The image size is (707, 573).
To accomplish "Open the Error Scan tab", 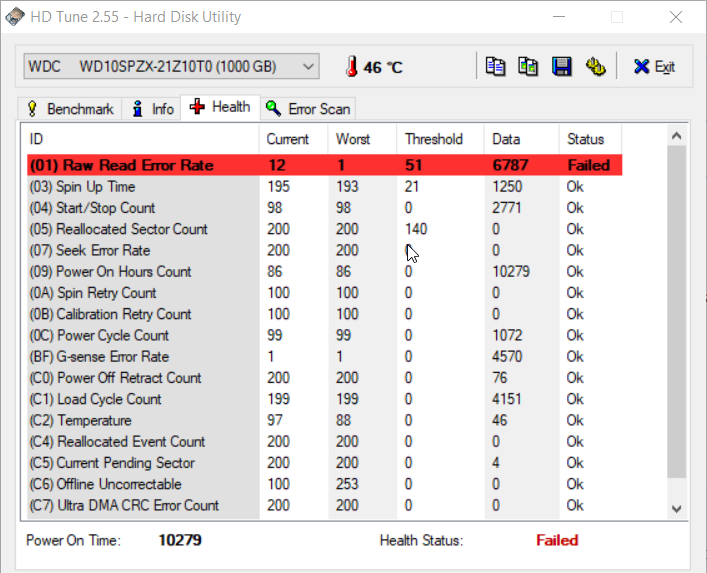I will point(308,109).
